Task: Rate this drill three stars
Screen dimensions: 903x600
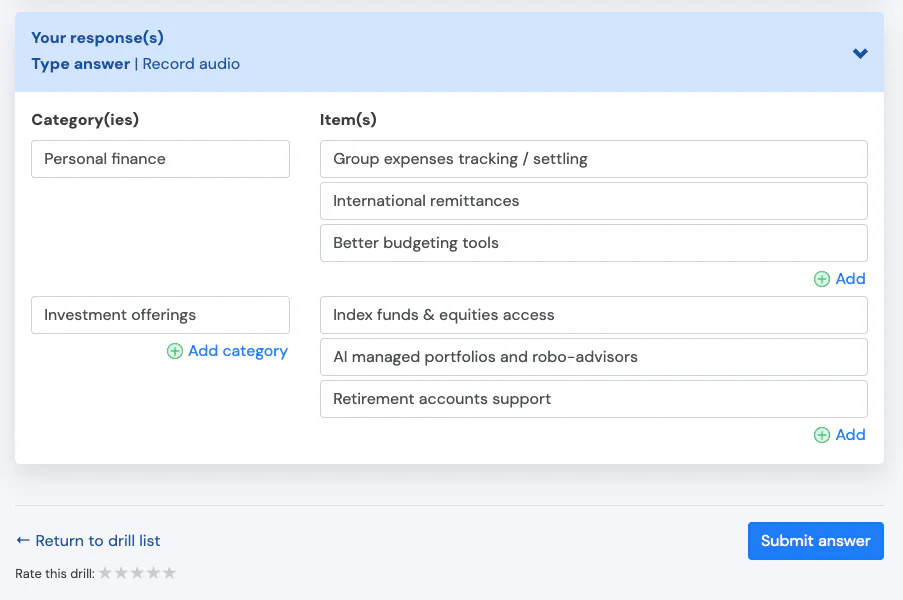Action: 137,573
